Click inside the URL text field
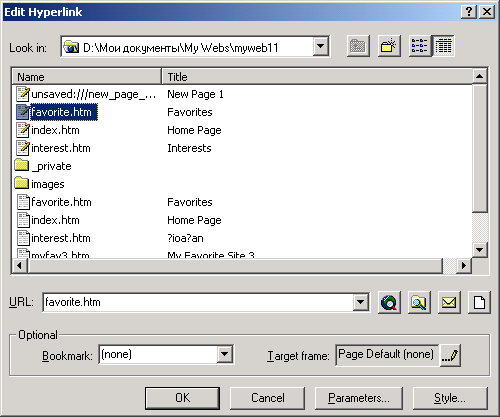This screenshot has height=417, width=500. tap(198, 303)
